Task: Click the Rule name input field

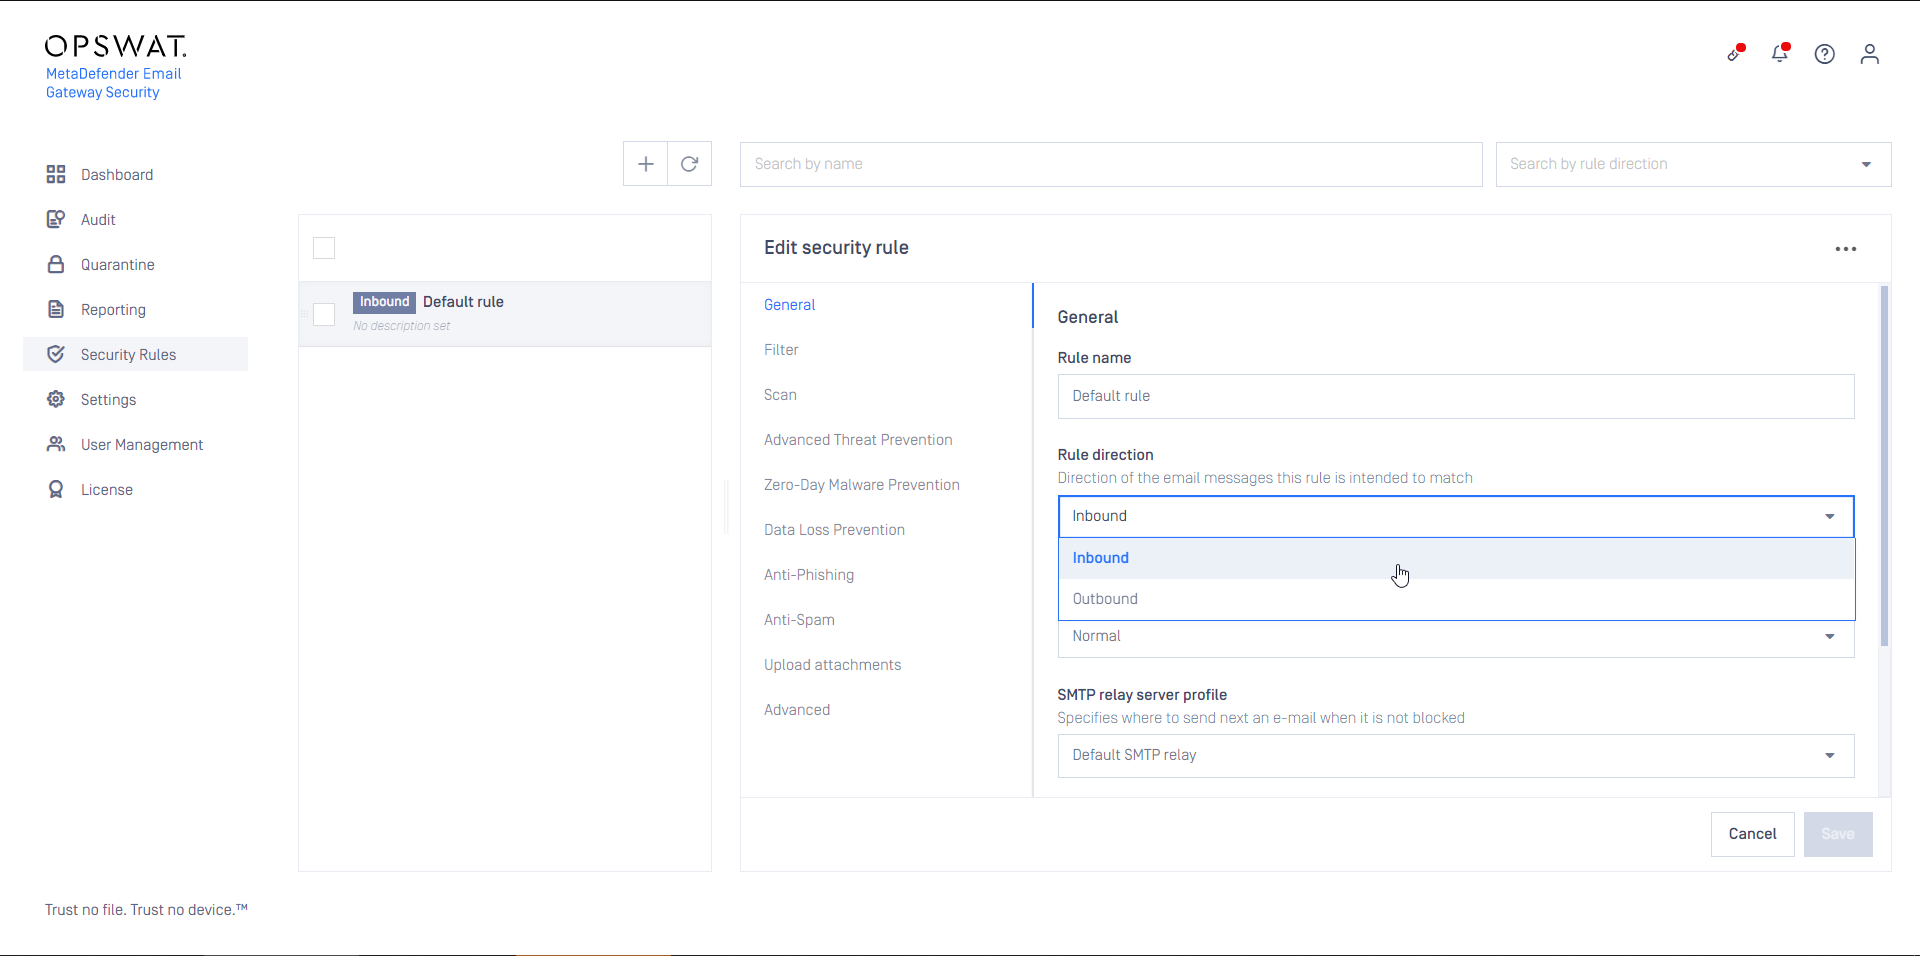Action: point(1455,397)
